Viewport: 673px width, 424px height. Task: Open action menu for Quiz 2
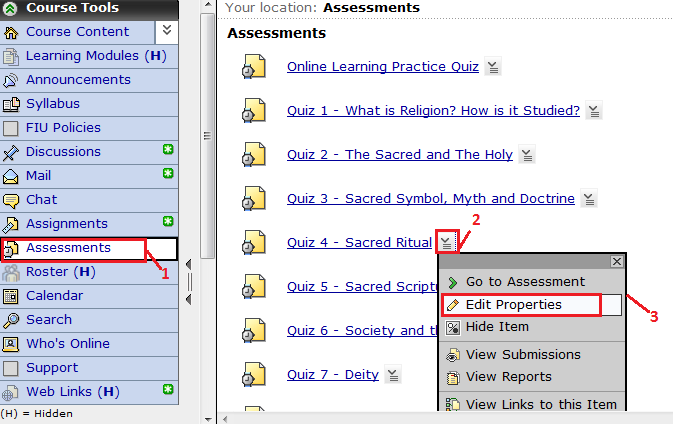point(527,155)
